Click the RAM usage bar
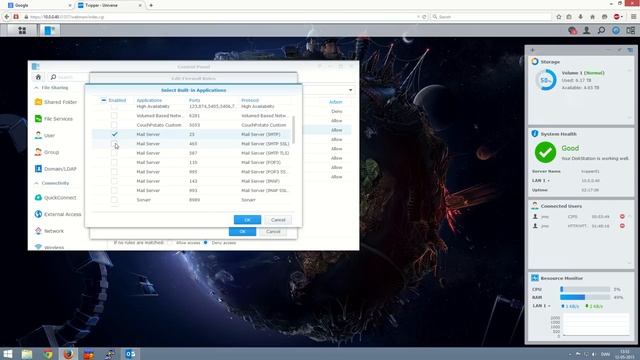 point(585,297)
